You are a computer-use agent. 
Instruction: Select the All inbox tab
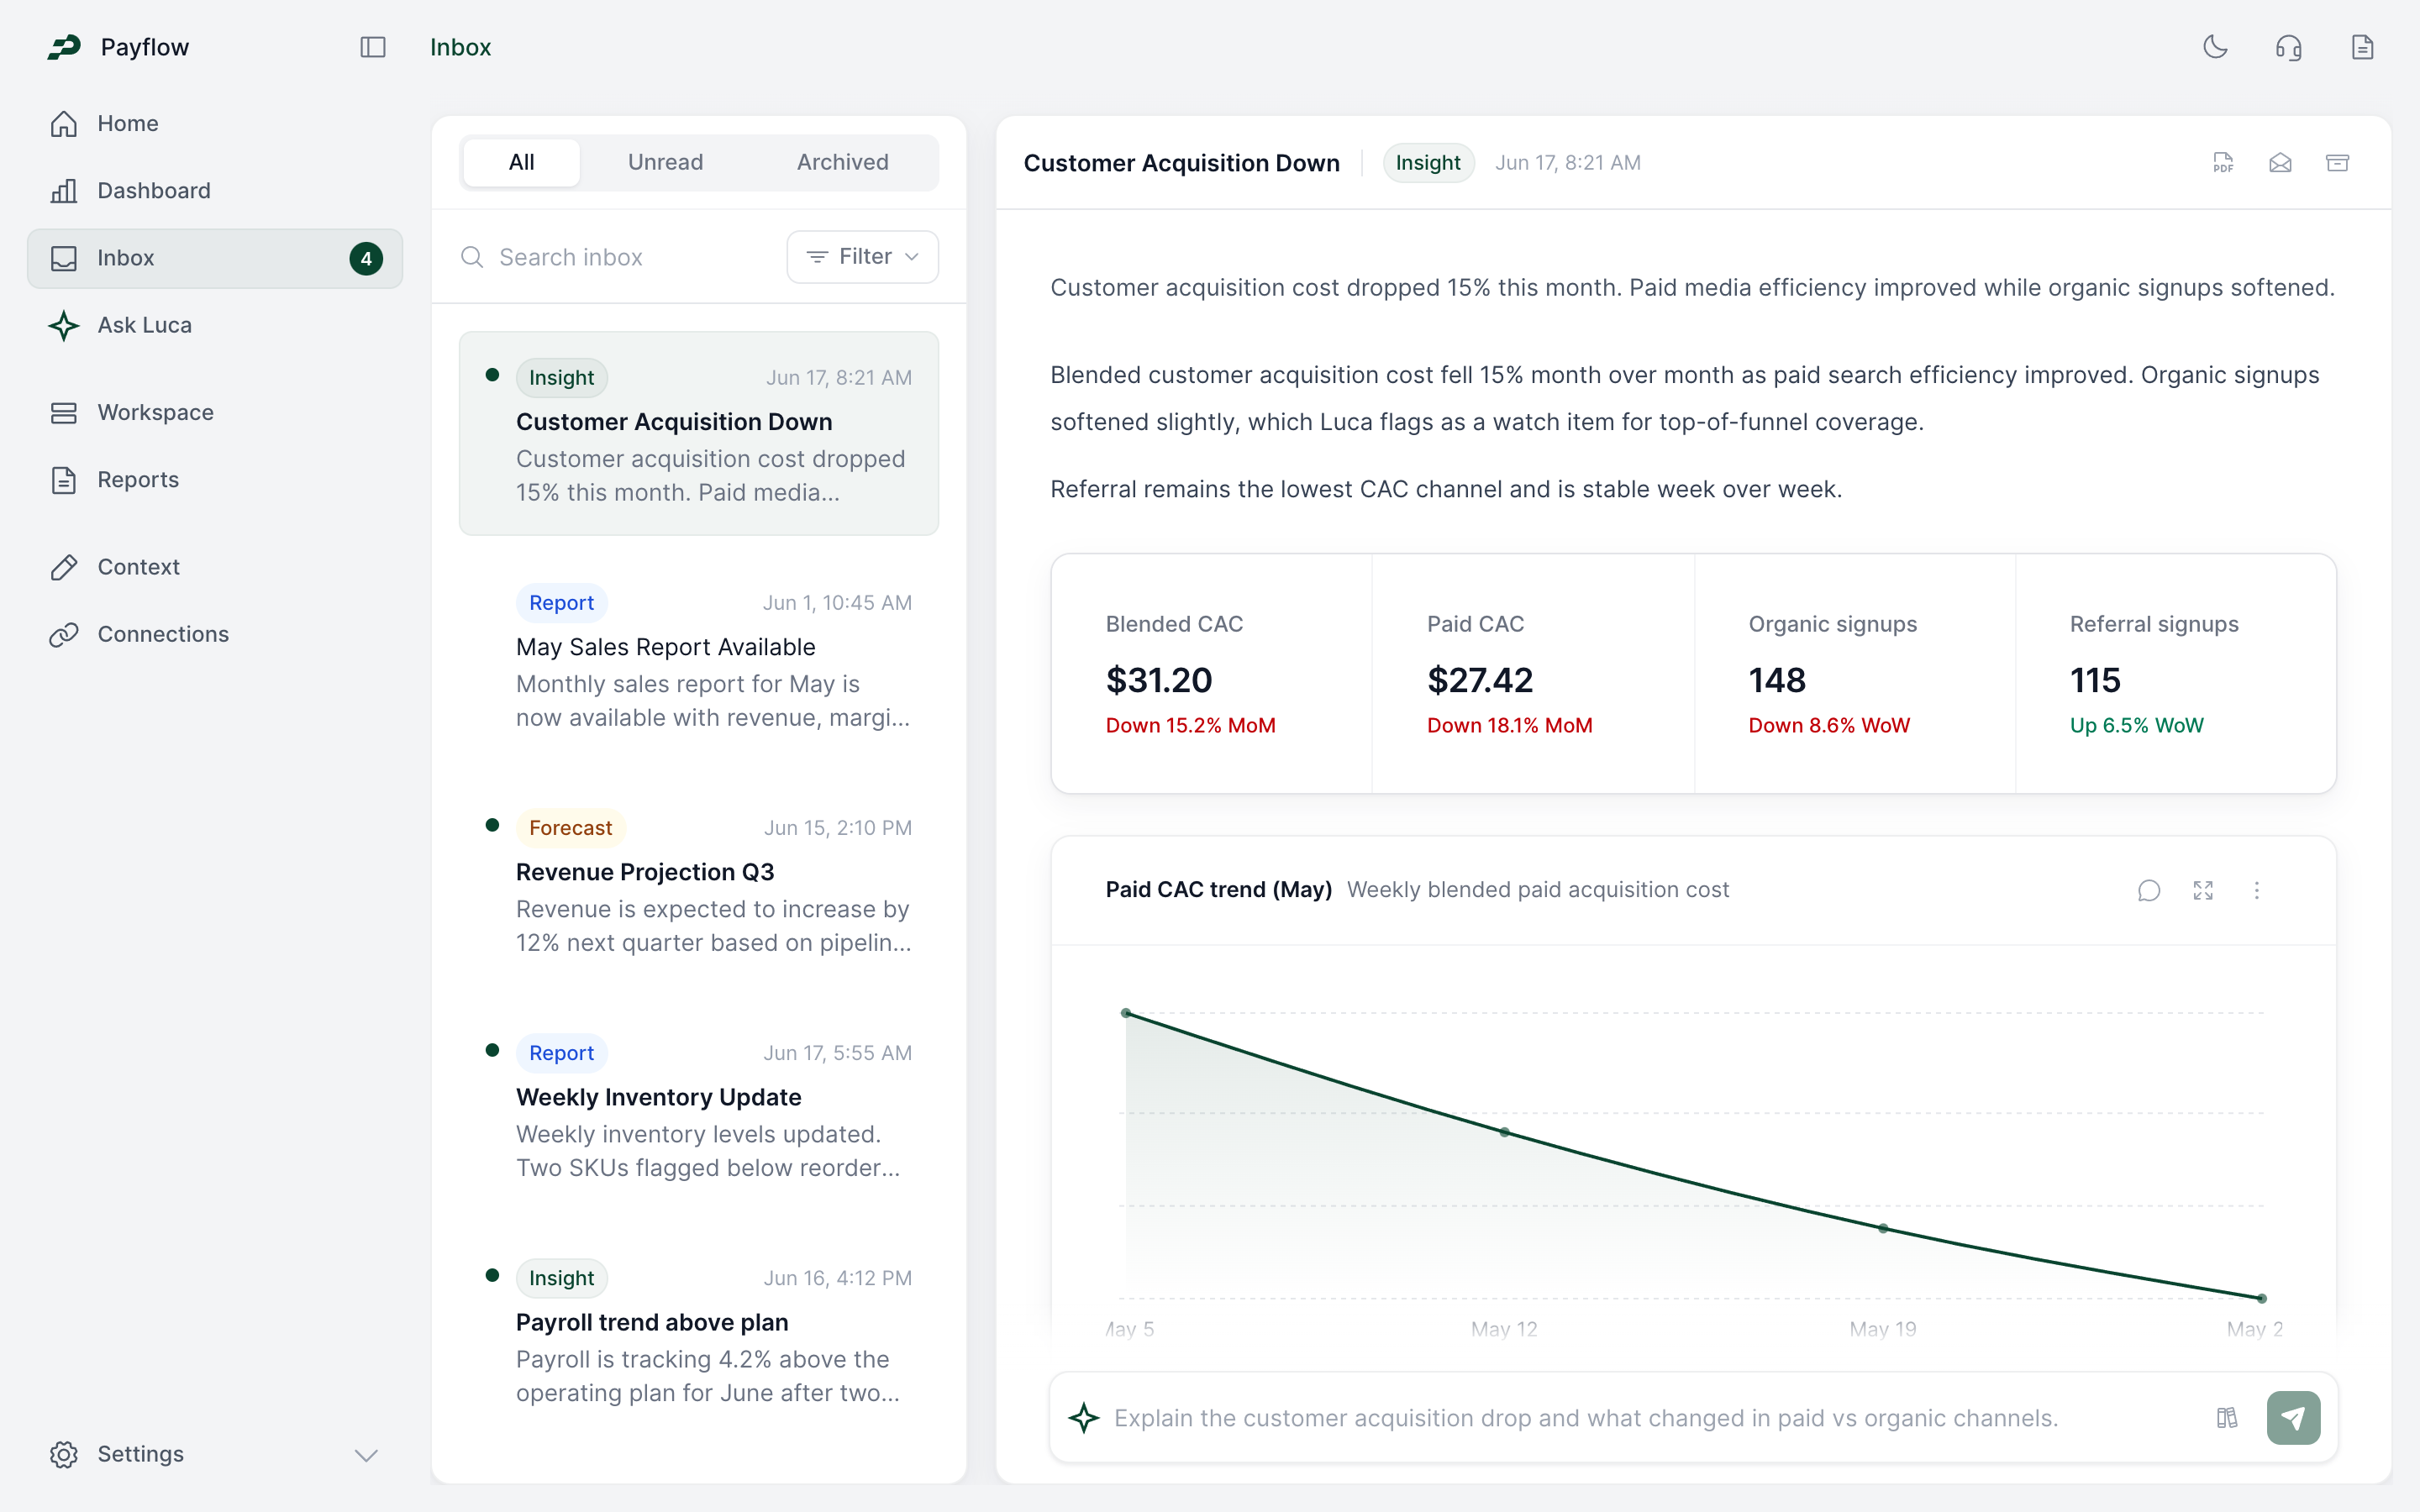(522, 162)
